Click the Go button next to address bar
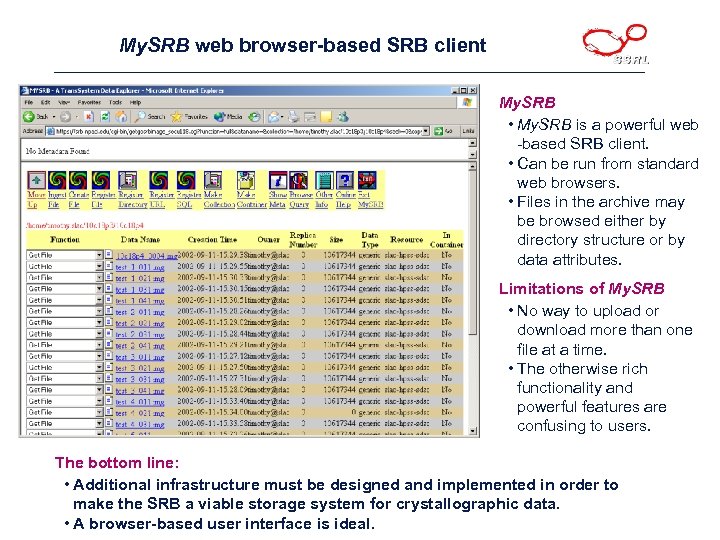Image resolution: width=720 pixels, height=540 pixels. pyautogui.click(x=444, y=131)
